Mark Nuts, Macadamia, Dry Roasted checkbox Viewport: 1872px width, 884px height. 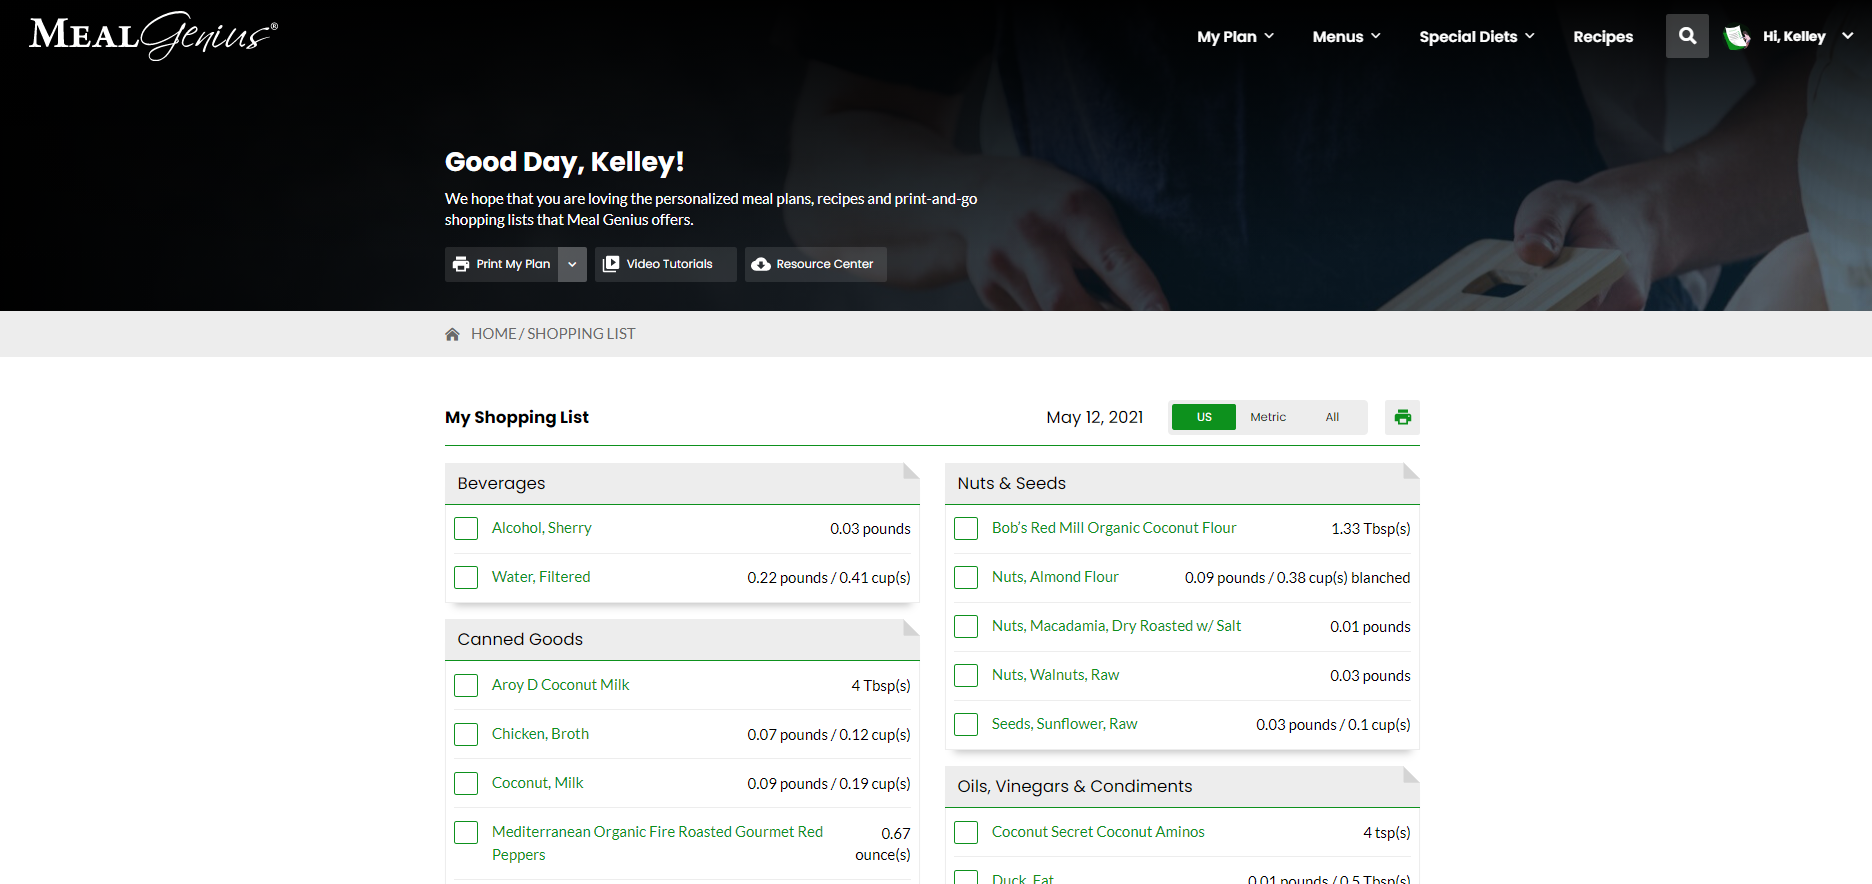coord(966,626)
